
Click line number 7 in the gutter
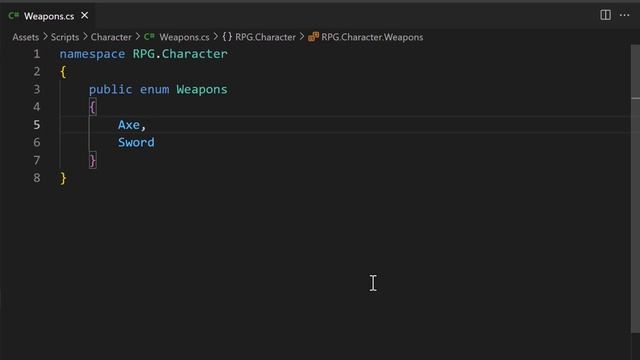tap(37, 160)
